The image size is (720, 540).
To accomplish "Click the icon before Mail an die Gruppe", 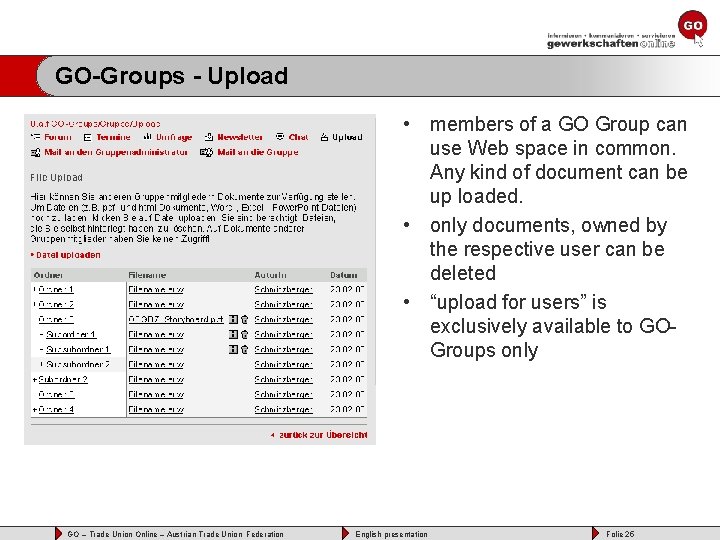I will point(207,152).
